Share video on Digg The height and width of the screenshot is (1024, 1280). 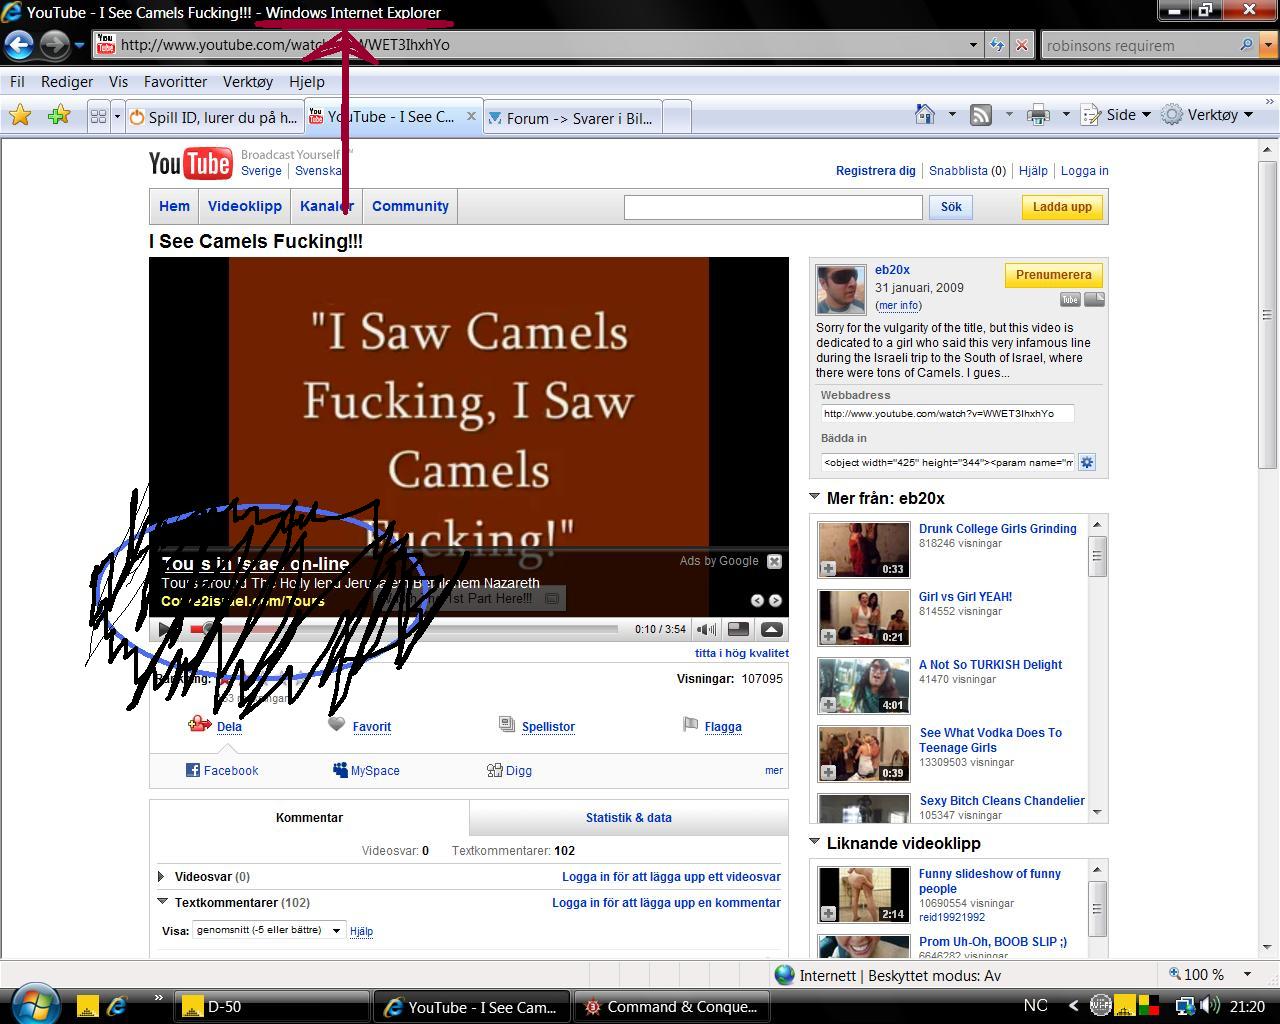509,770
